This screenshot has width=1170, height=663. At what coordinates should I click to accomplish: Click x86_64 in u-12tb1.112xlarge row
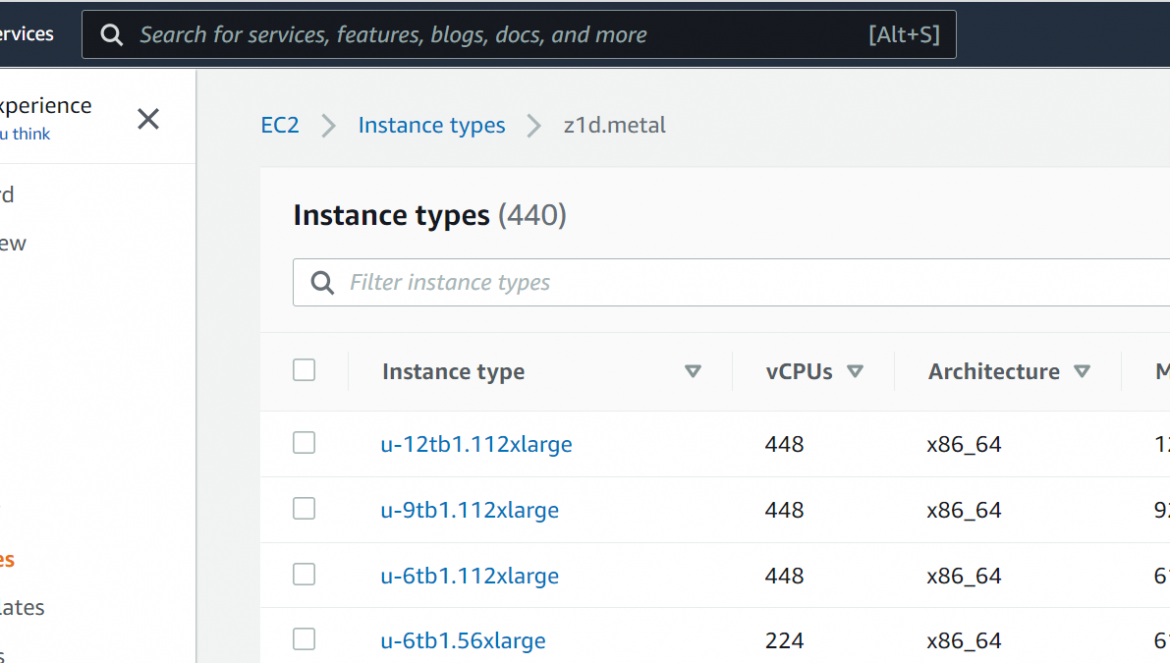[964, 444]
